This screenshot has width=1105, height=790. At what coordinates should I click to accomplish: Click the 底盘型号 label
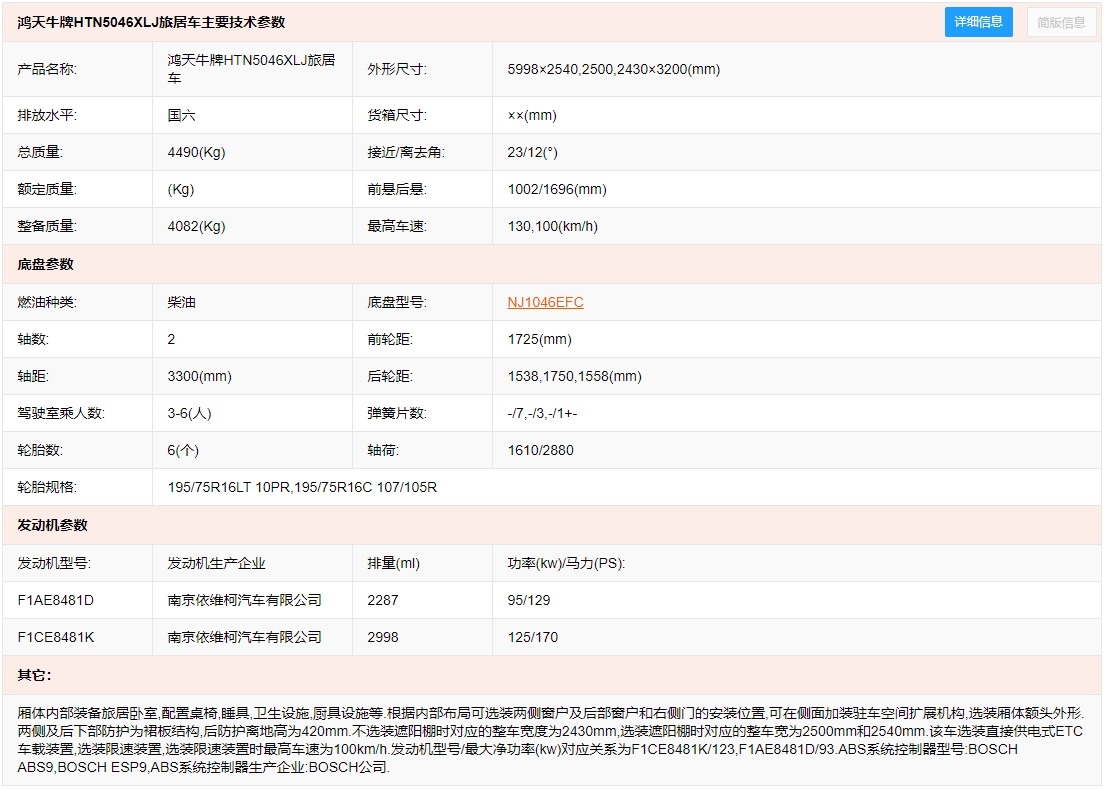click(397, 302)
